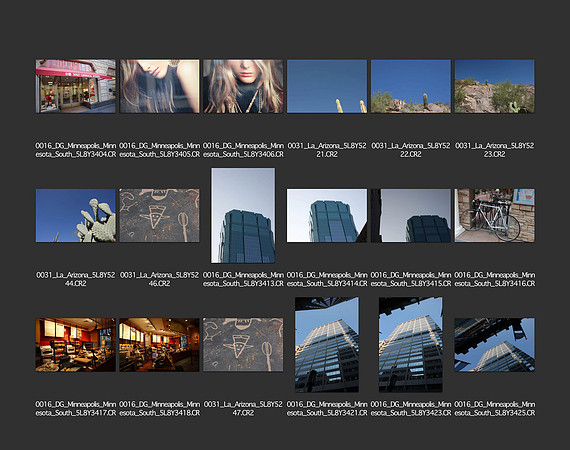Screen dimensions: 570x450
Task: Select the storefront thumbnail SL8Y3404
Action: (x=76, y=86)
